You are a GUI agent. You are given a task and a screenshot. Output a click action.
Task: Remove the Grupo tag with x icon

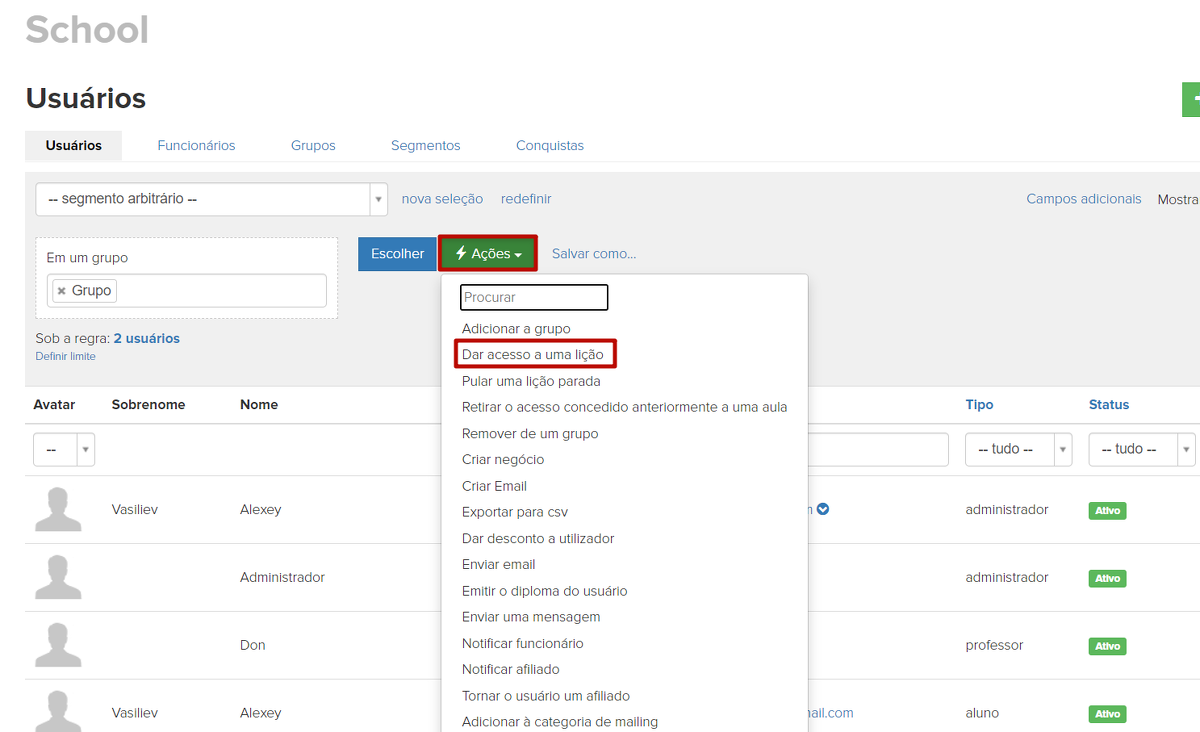62,291
